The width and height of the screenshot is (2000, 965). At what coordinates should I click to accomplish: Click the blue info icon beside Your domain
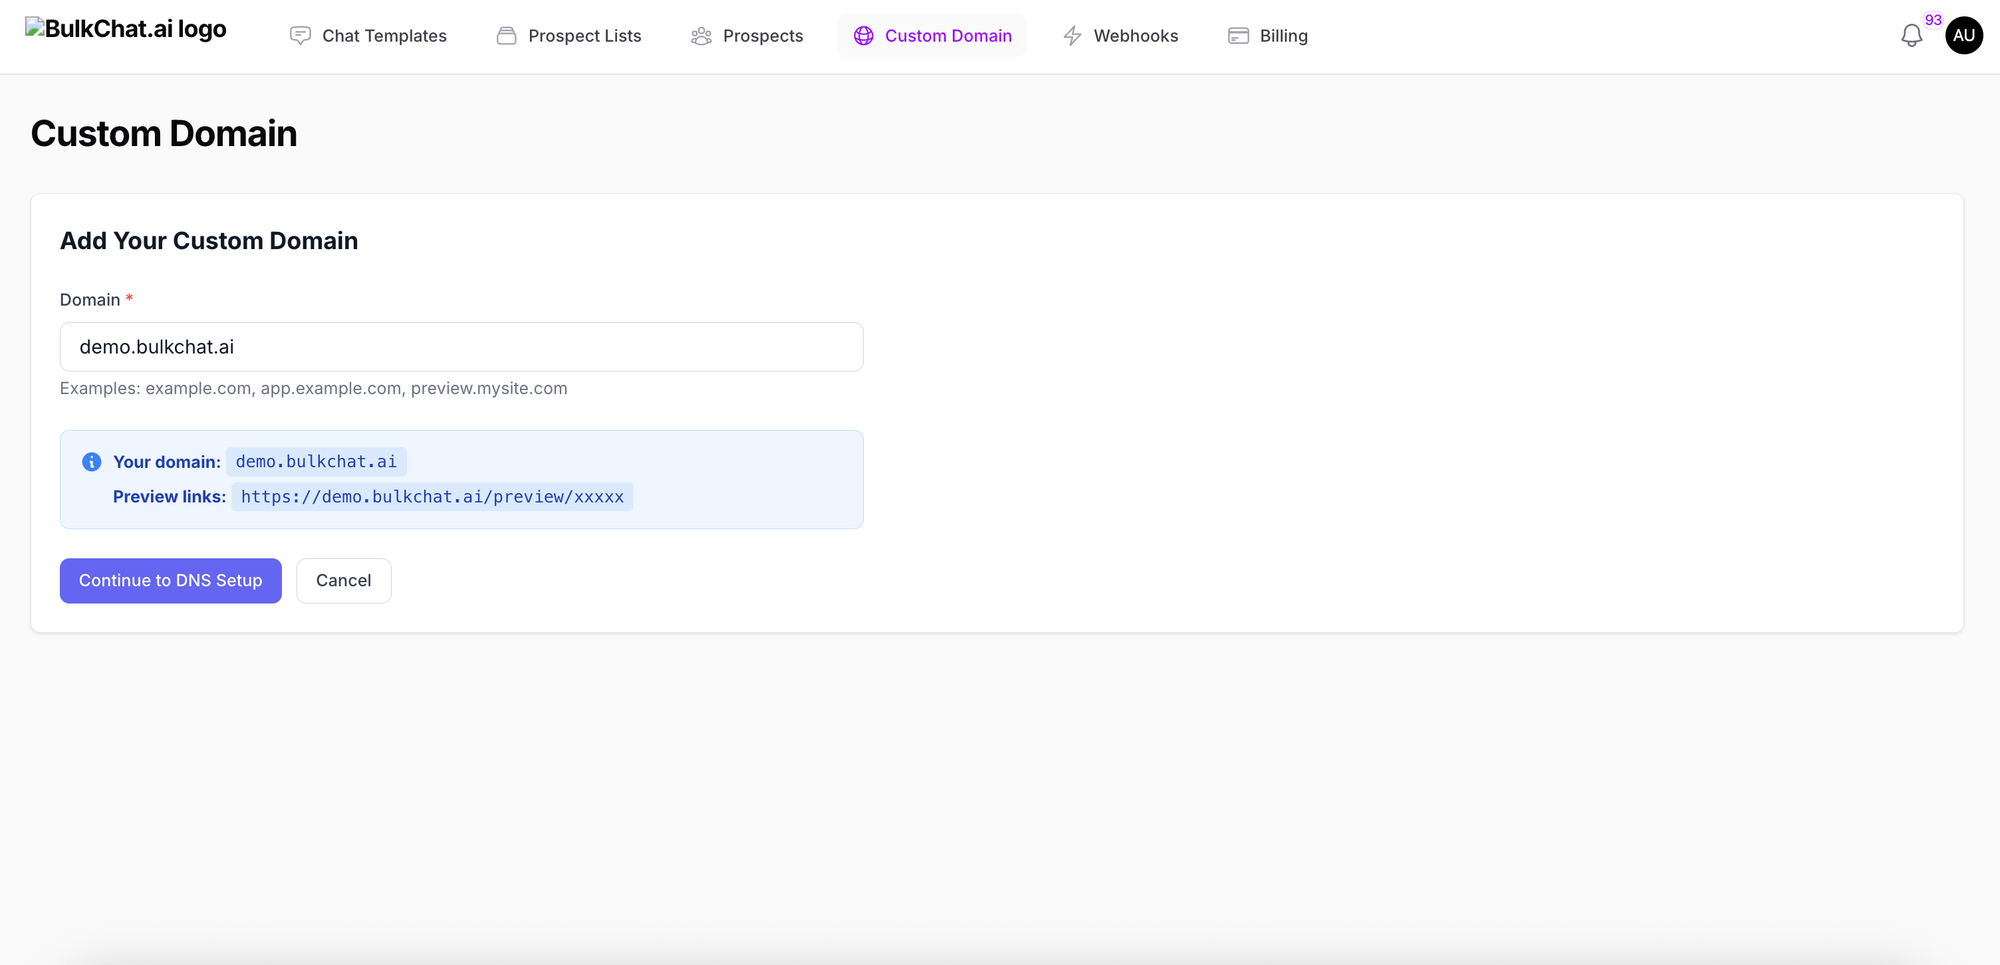[92, 462]
